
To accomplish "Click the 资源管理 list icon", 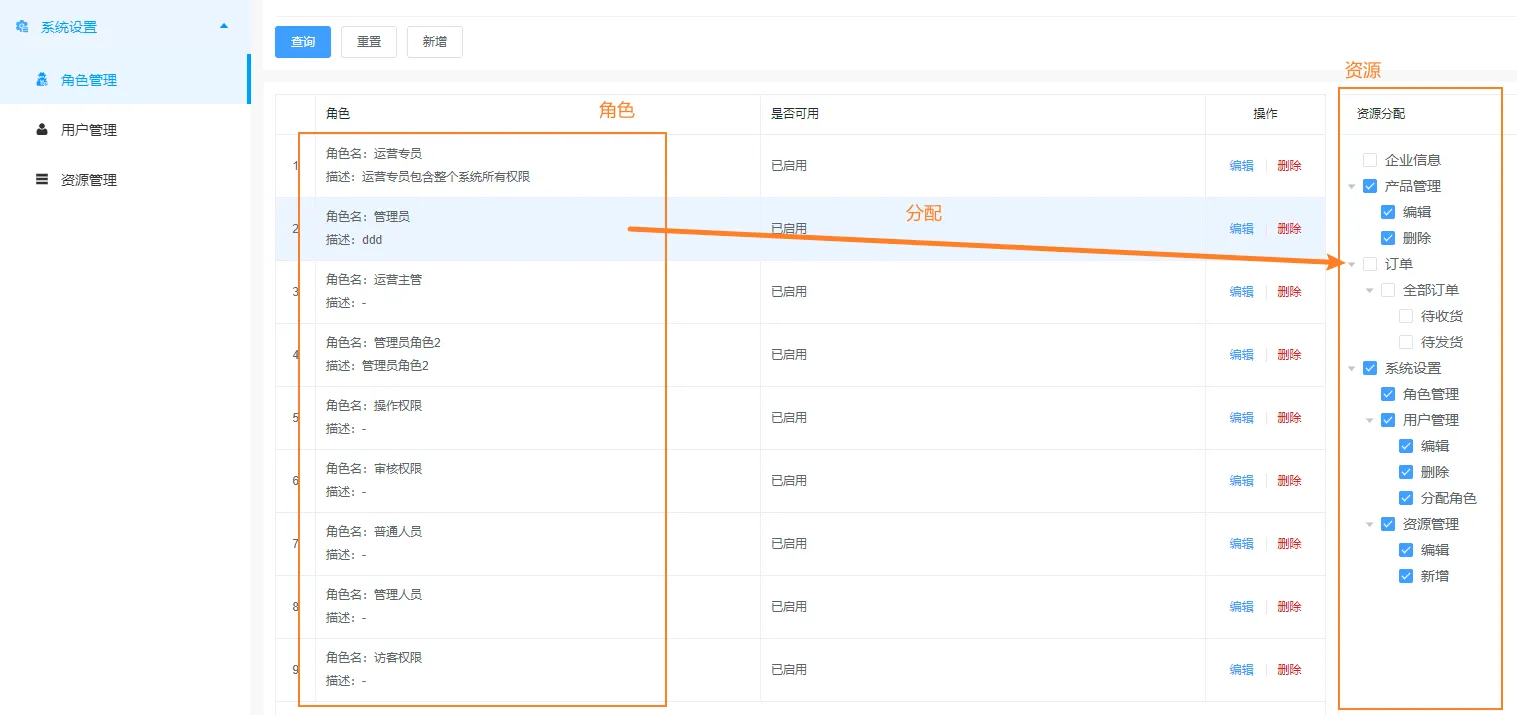I will tap(42, 180).
